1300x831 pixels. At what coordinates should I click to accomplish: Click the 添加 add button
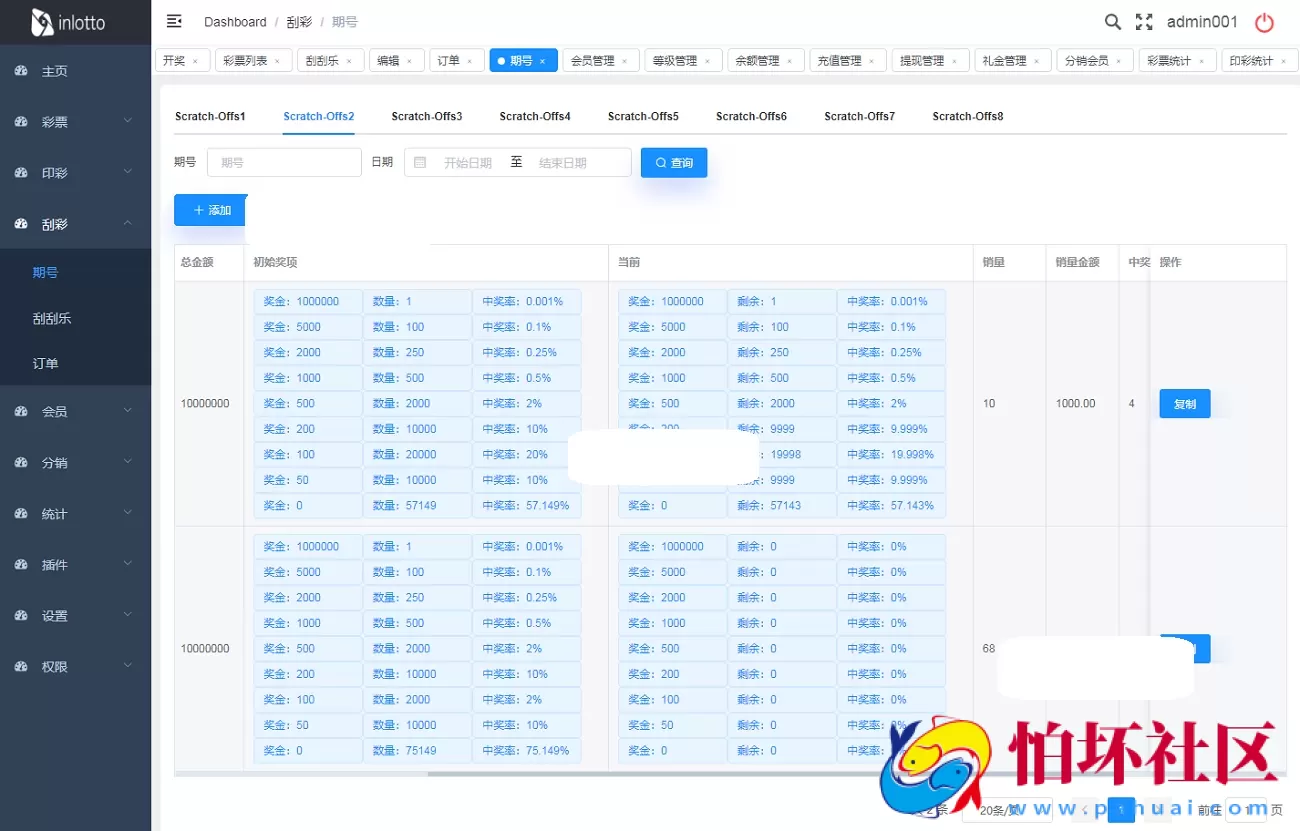[209, 210]
